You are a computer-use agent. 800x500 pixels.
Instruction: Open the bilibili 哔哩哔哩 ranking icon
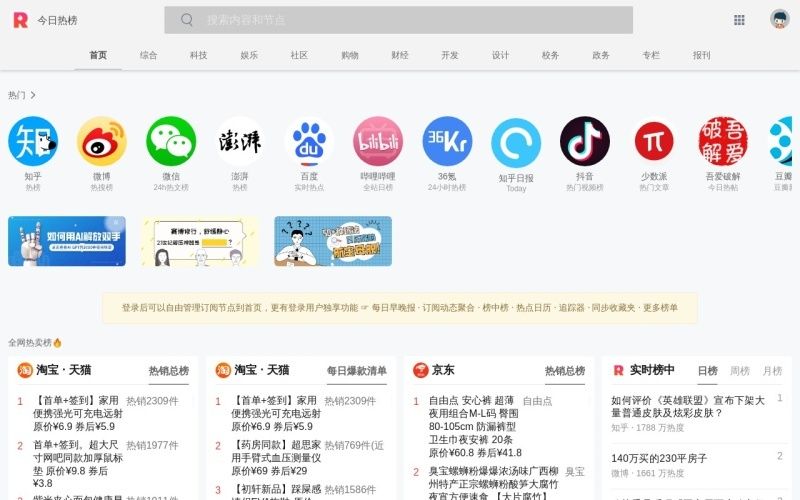[x=378, y=141]
